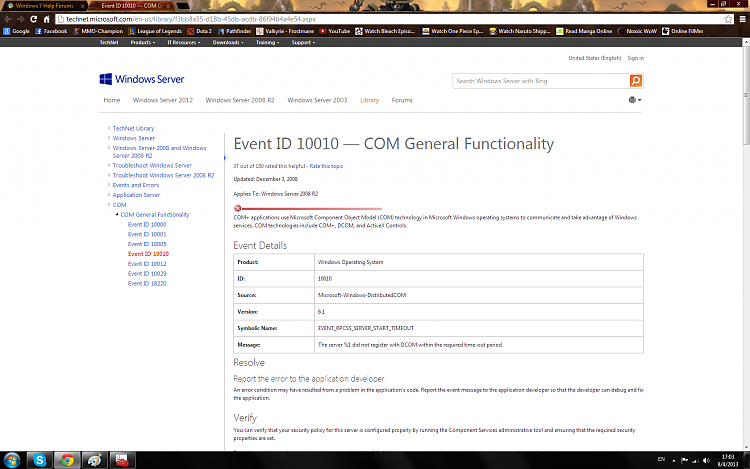Select Windows Server 2012 navigation item

tap(163, 100)
